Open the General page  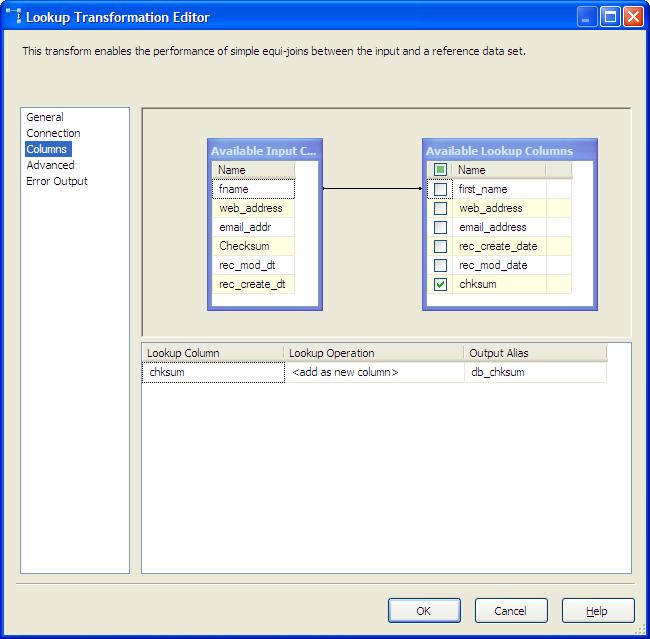point(45,117)
